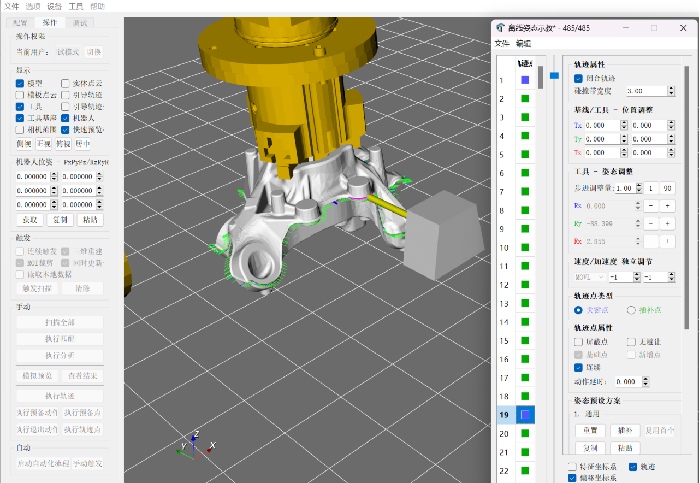
Task: Click the green marker in row 5
Action: [x=524, y=155]
